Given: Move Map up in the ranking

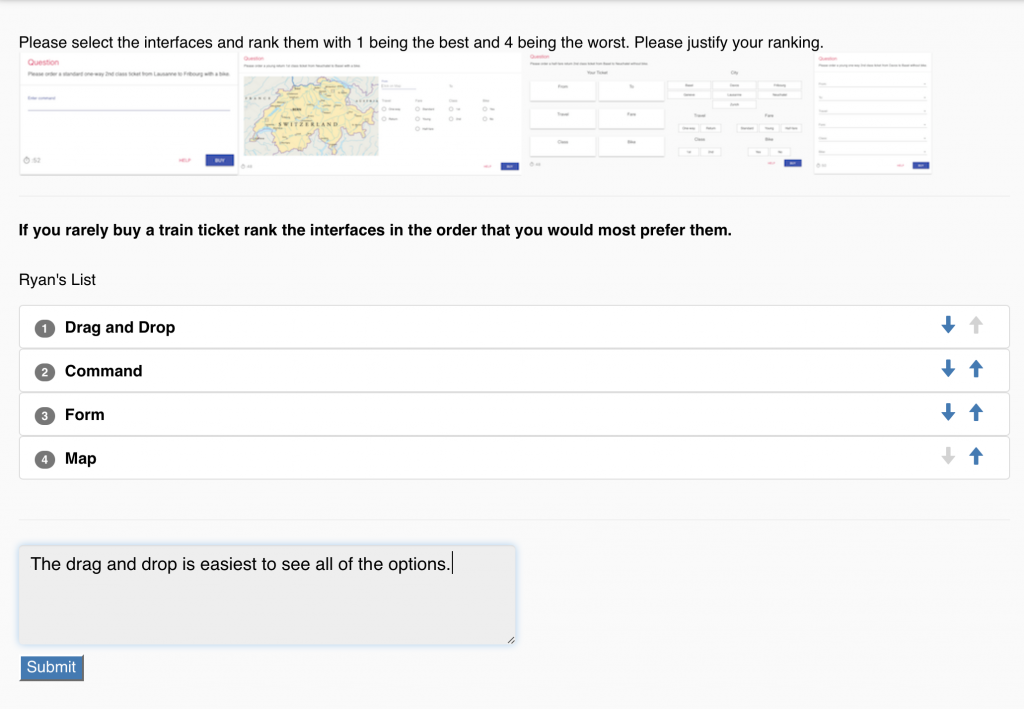Looking at the screenshot, I should pos(976,456).
